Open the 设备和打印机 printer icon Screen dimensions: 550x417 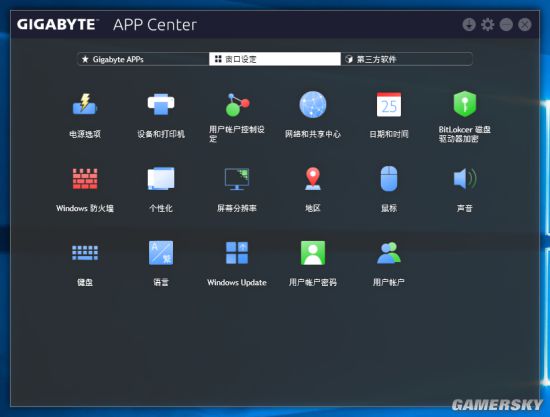click(x=161, y=104)
